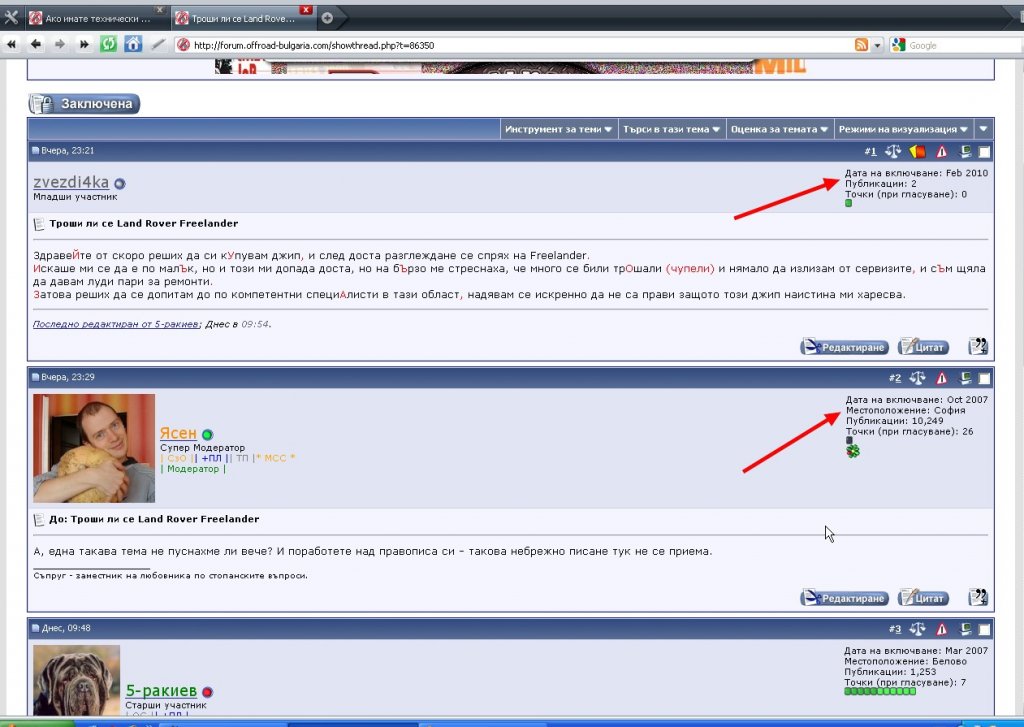Screen dimensions: 1024x727
Task: Close the 'Ако имате технически' tab
Action: [x=159, y=10]
